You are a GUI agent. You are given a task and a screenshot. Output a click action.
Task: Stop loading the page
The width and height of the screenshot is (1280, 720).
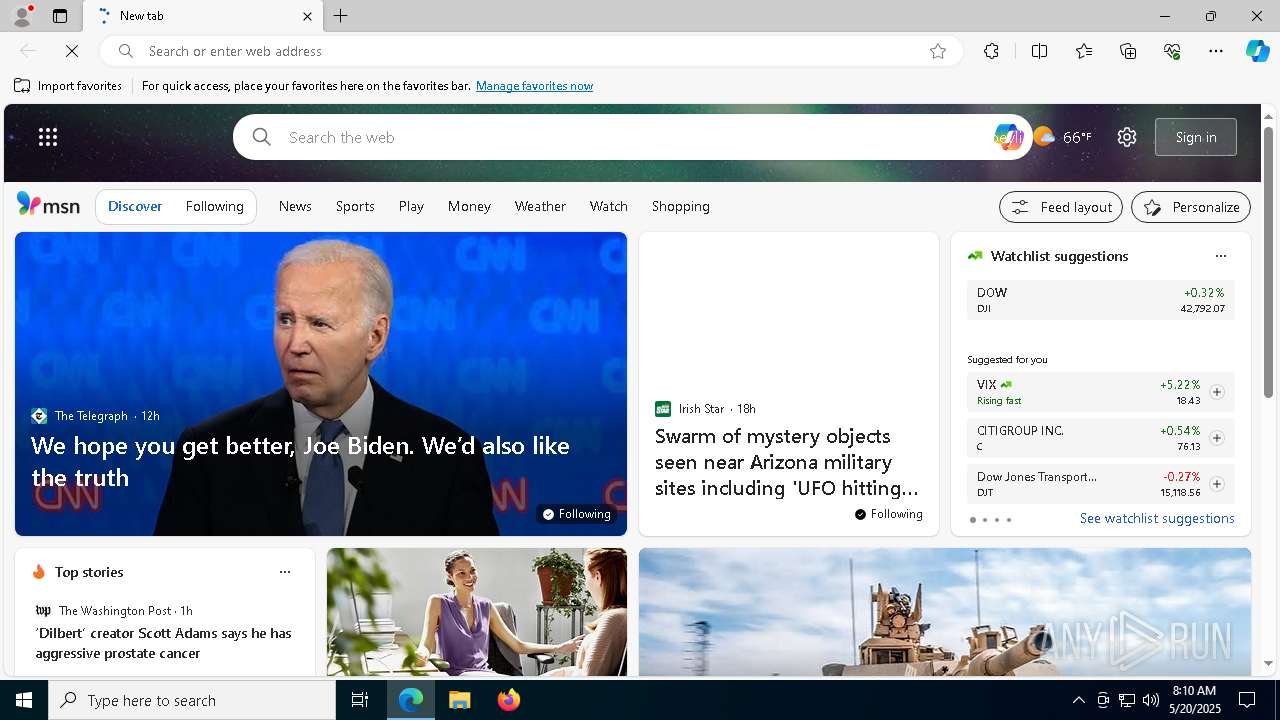pos(72,51)
